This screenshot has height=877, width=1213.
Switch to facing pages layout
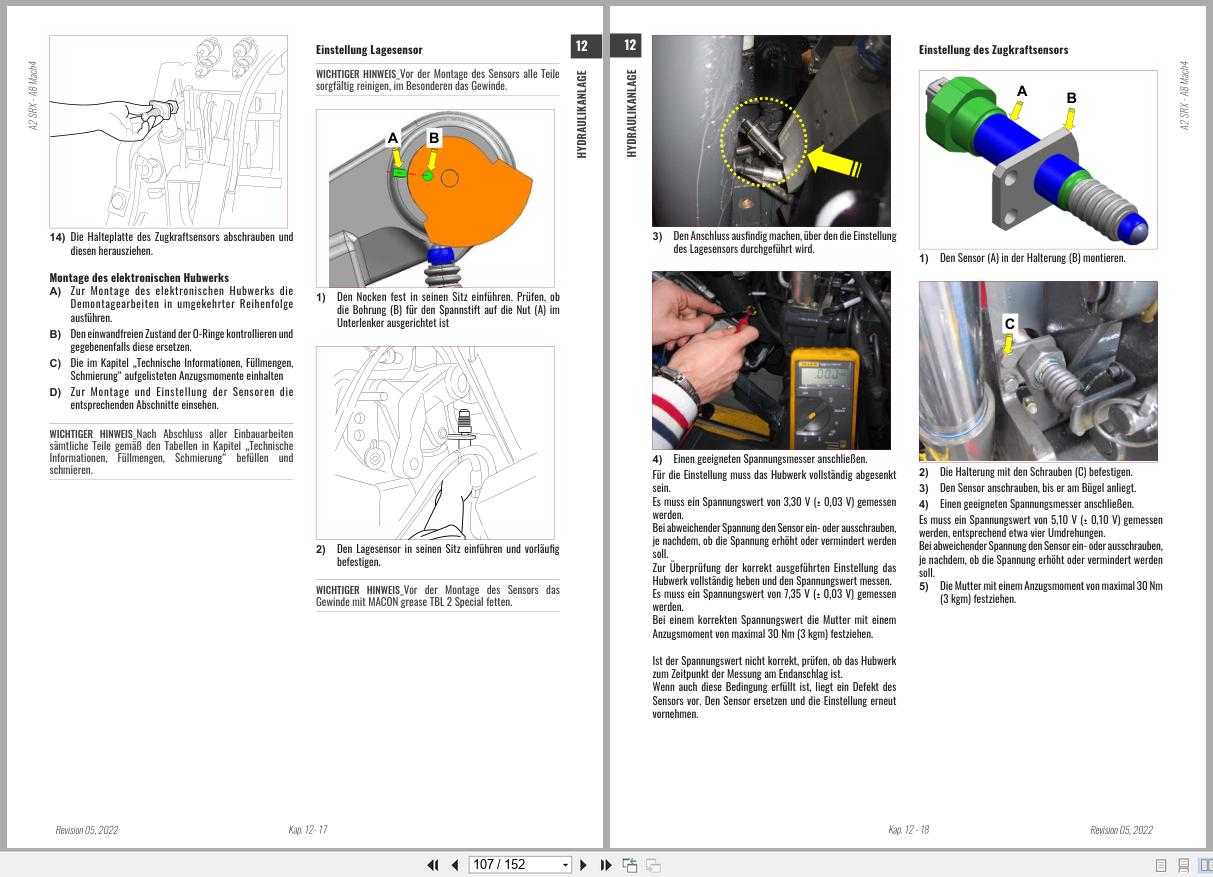(x=1204, y=865)
